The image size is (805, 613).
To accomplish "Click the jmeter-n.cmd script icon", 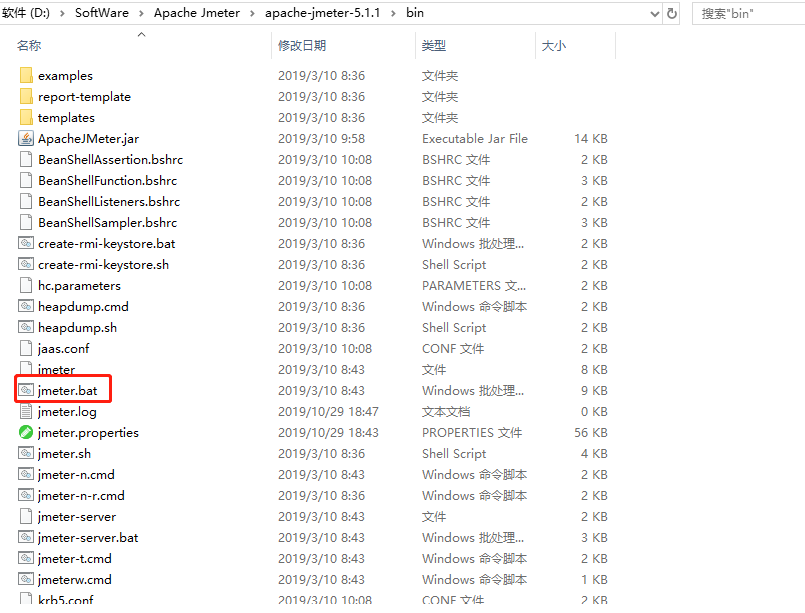I will (26, 474).
